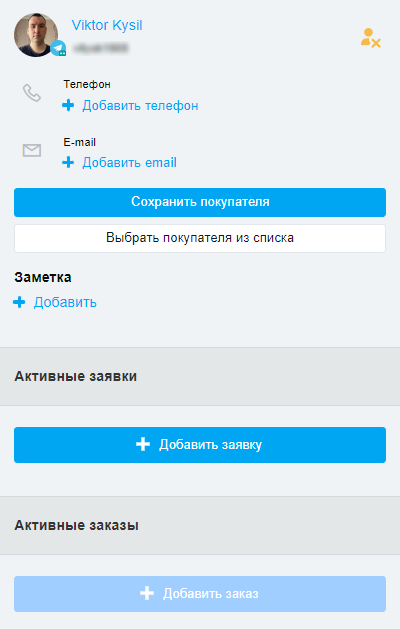The width and height of the screenshot is (400, 629).
Task: Click plus icon beside Добавить email
Action: 68,162
